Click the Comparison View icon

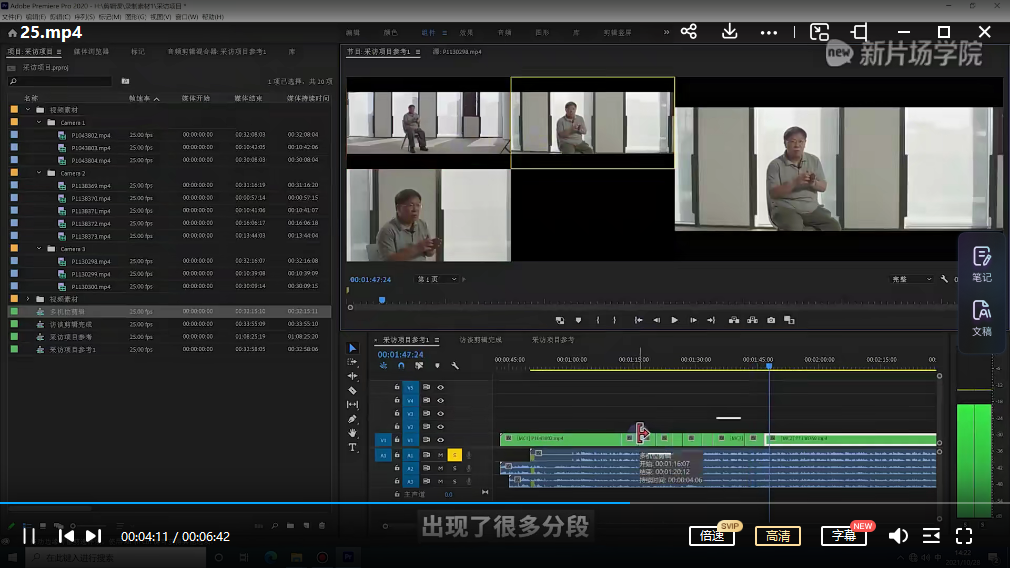[x=789, y=320]
